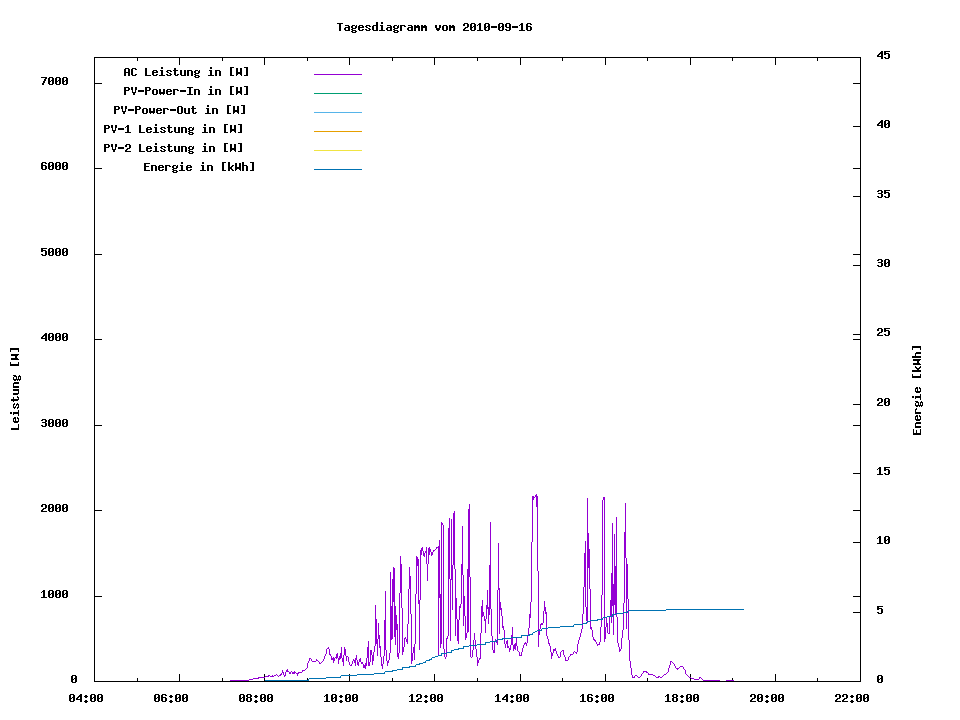Click the chart title Tagesdiagramm vom 2010-09-16
The height and width of the screenshot is (720, 960).
[434, 27]
